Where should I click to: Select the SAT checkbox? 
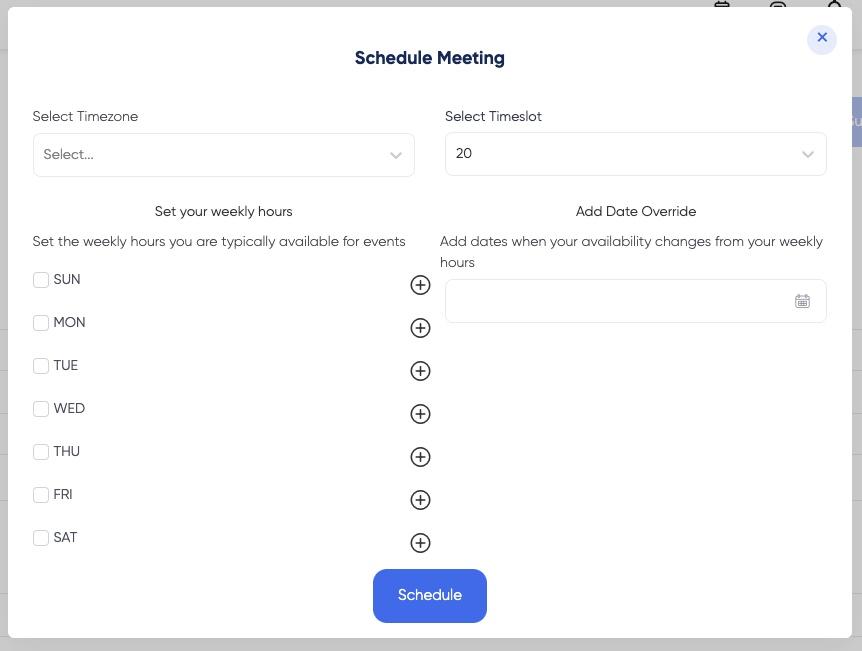(x=41, y=538)
